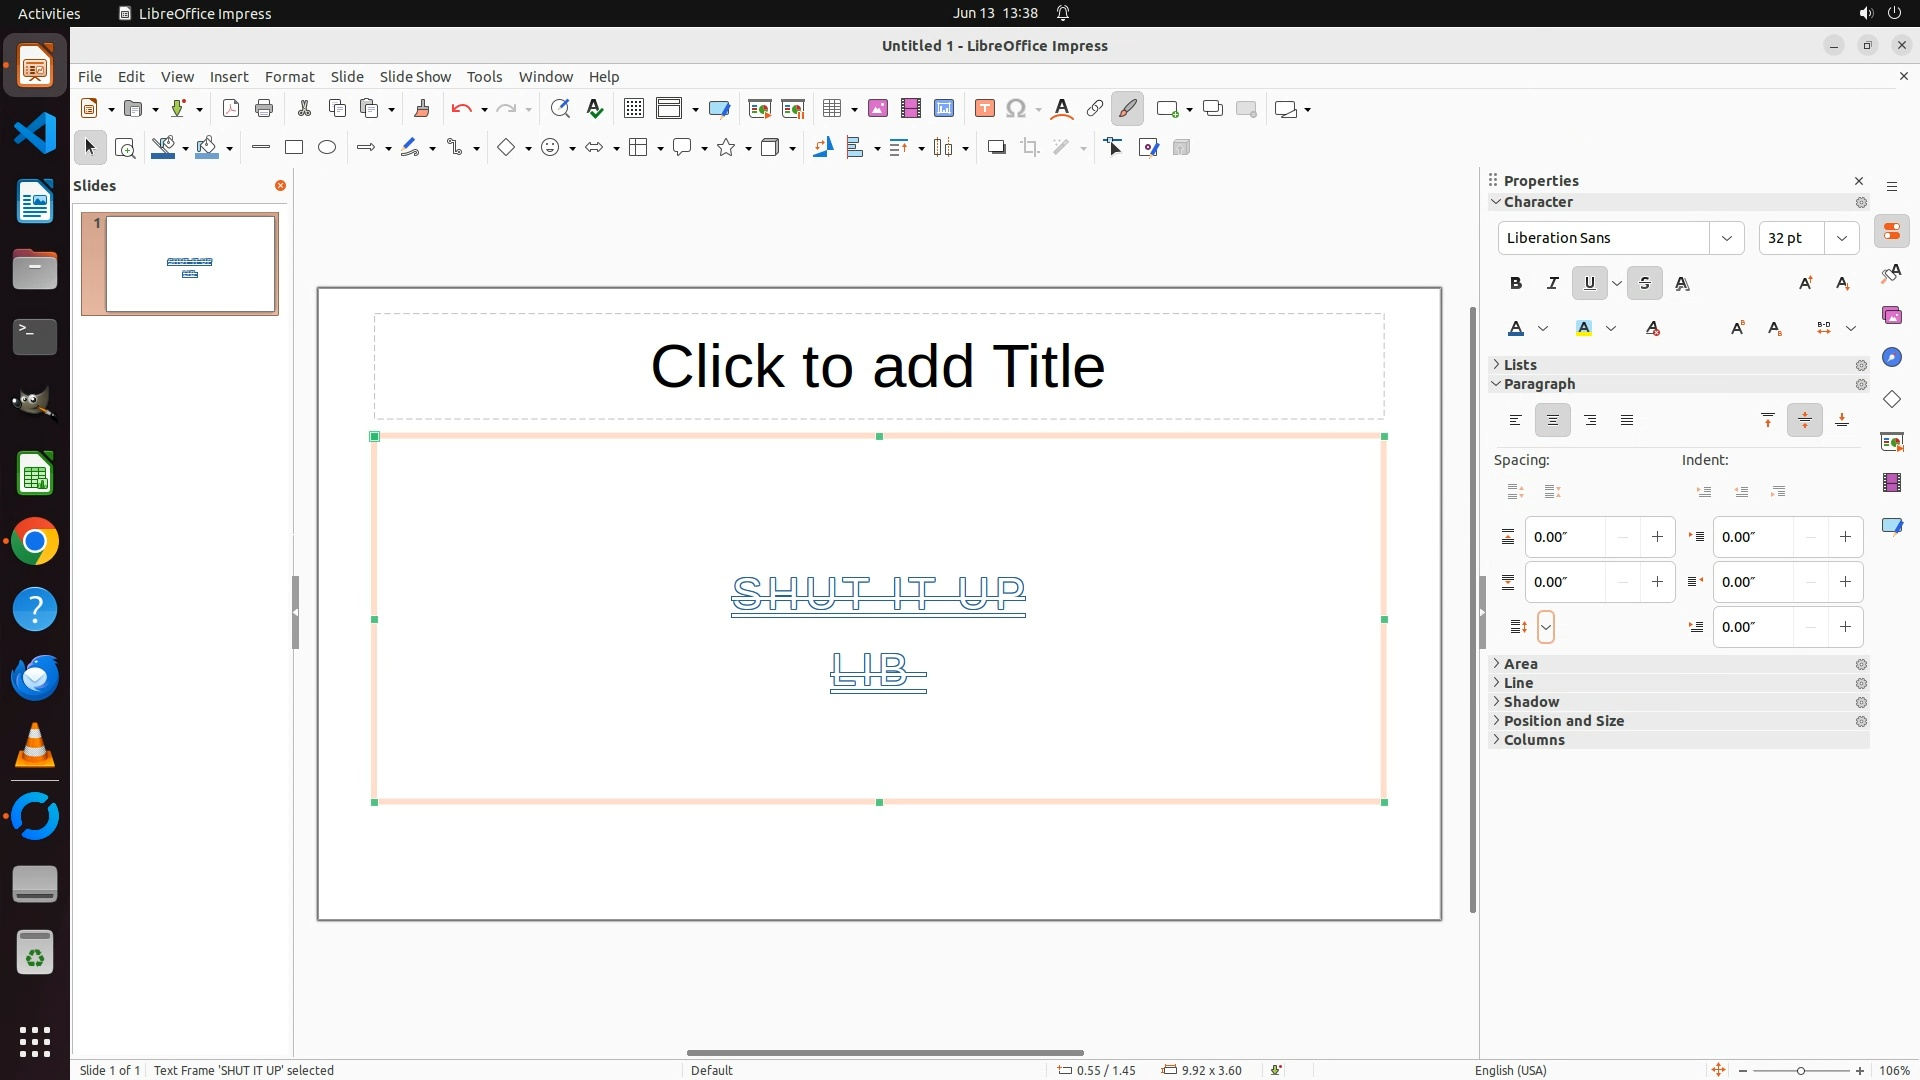
Task: Expand the Area section
Action: (x=1520, y=664)
